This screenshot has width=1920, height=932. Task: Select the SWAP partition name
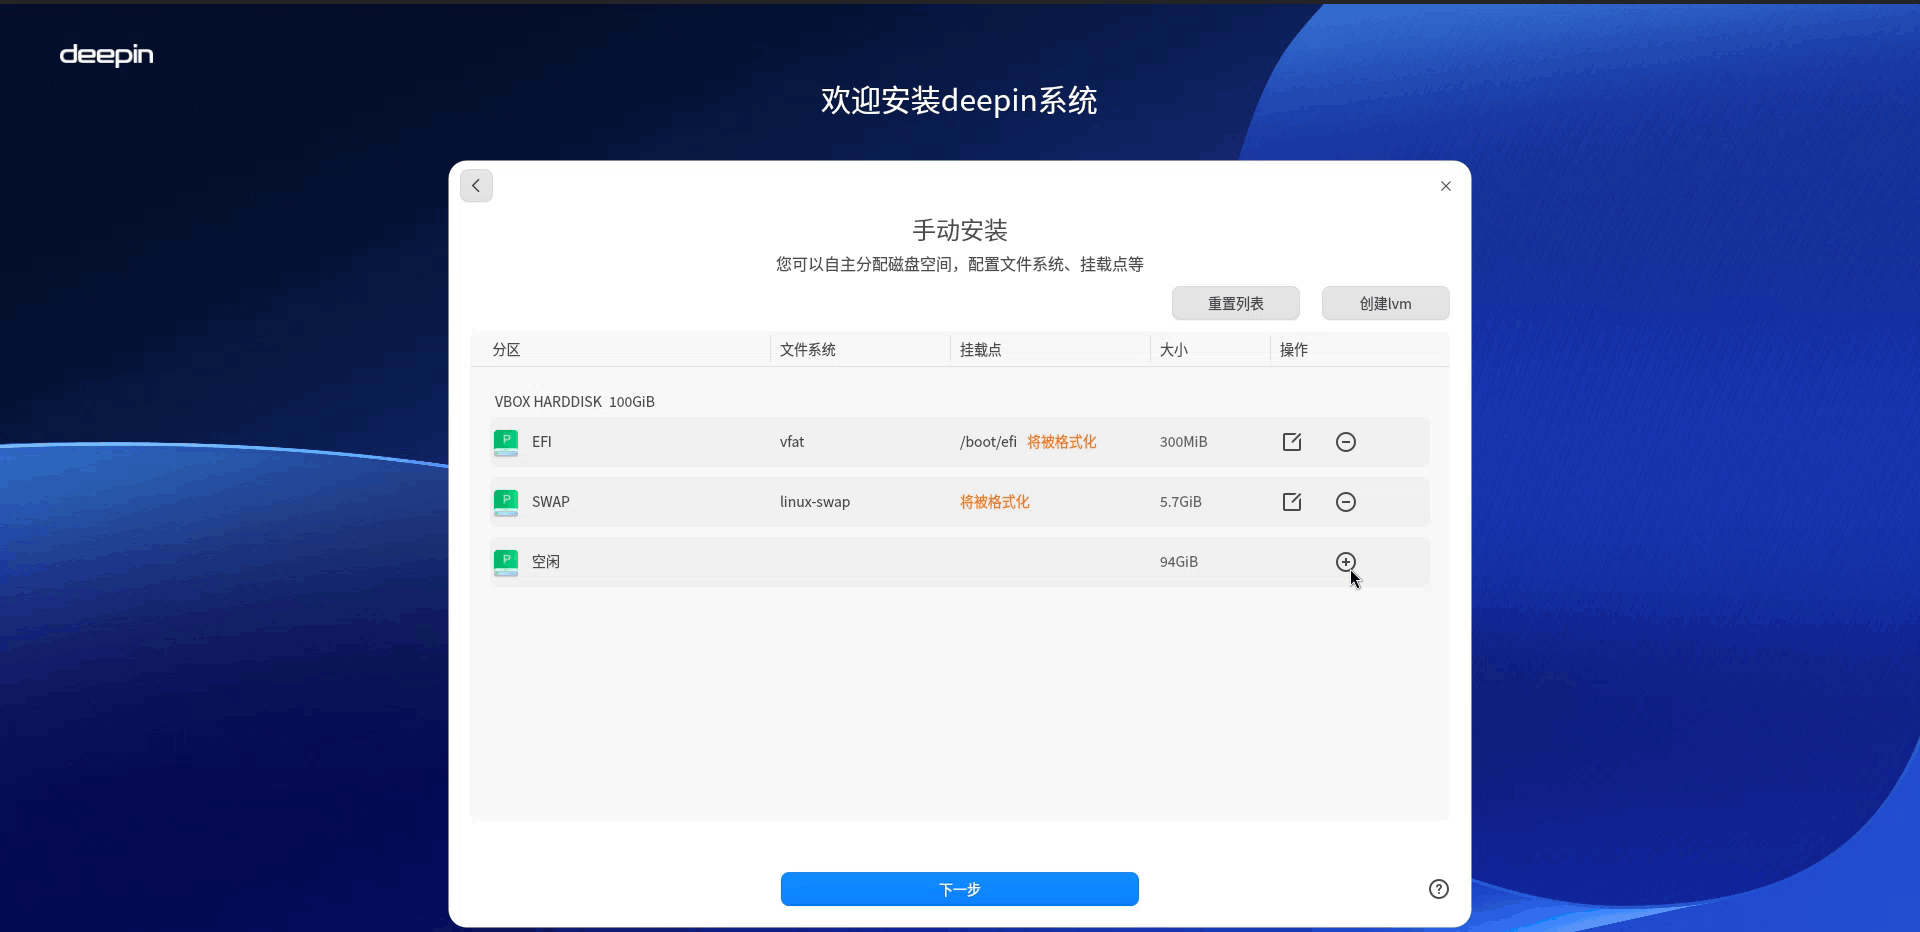[551, 502]
